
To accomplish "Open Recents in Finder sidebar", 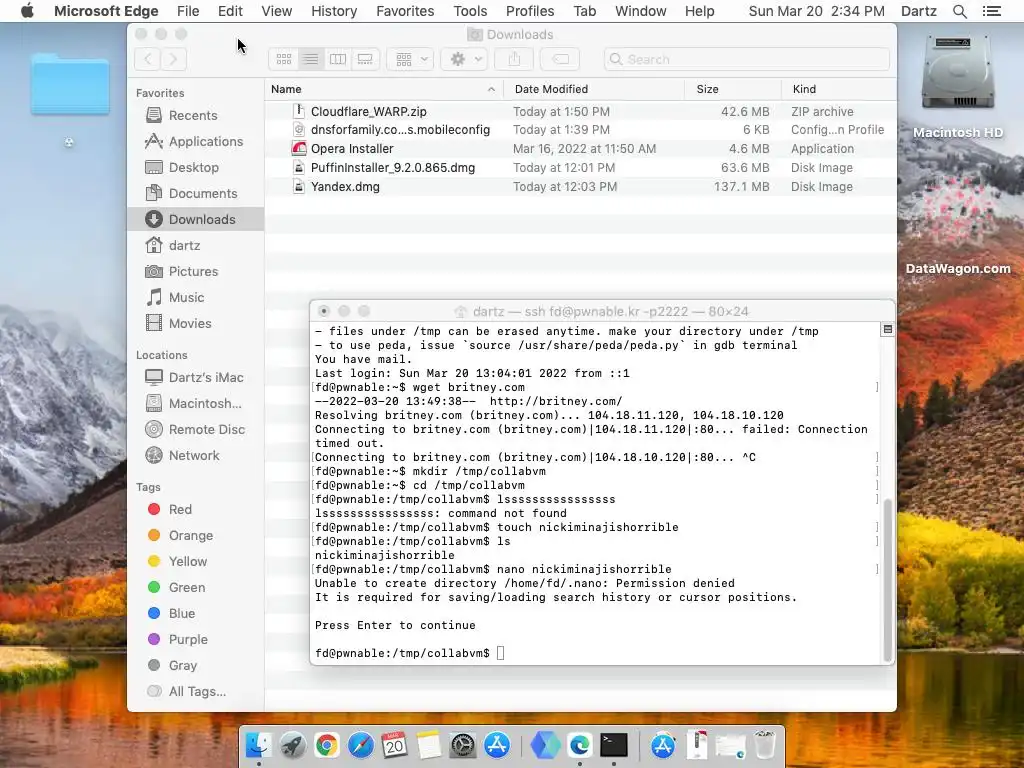I will pos(195,116).
